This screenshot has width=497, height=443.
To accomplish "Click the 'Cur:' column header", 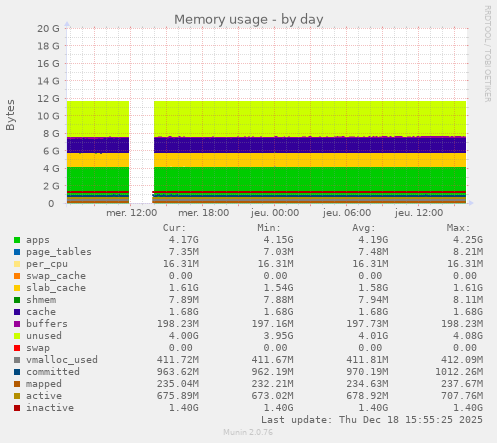I will [x=174, y=228].
